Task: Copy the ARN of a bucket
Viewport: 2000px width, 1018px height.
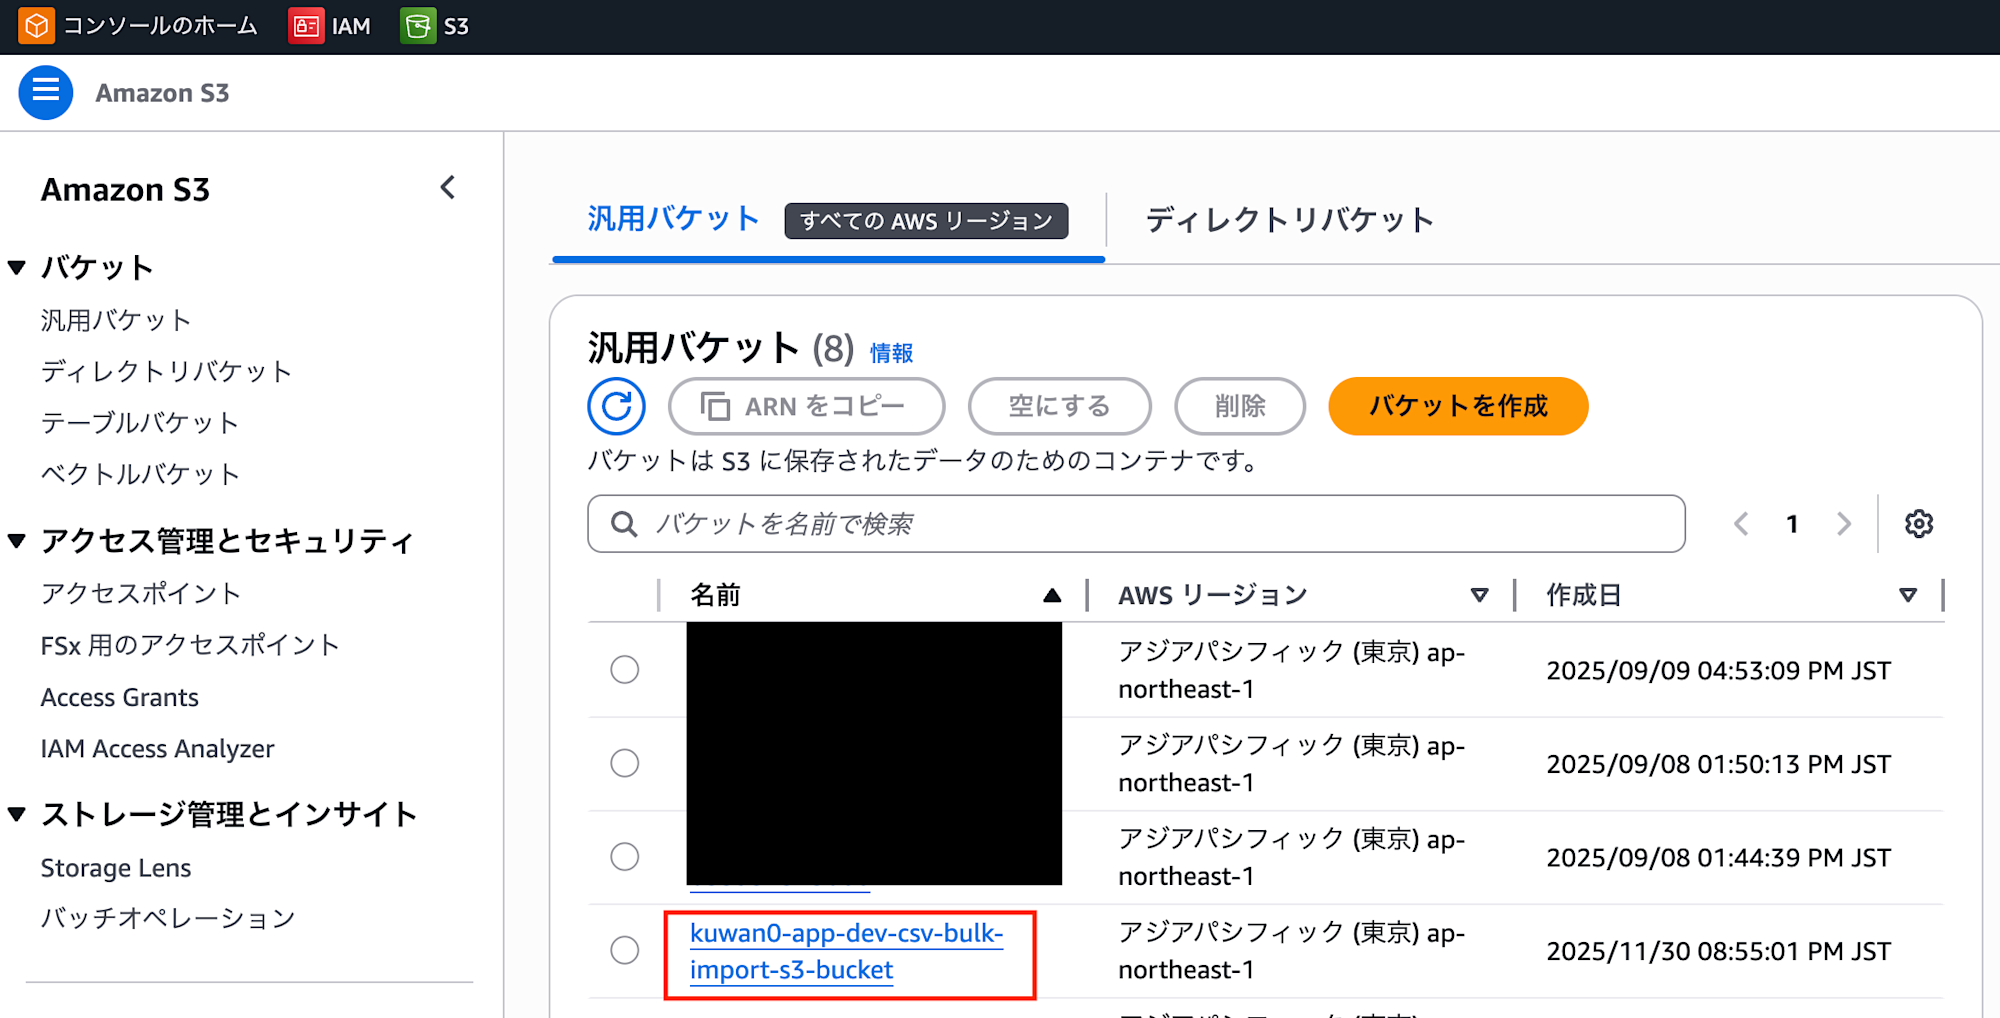Action: click(806, 406)
